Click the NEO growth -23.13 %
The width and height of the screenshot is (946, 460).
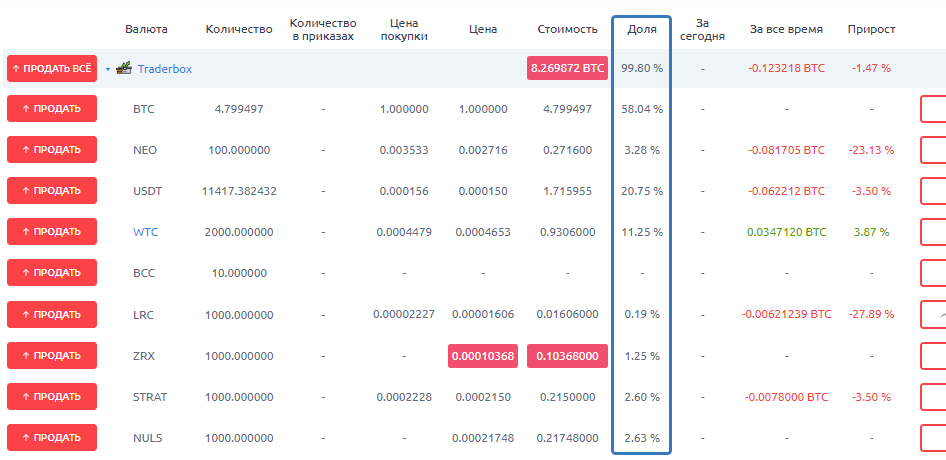[x=871, y=150]
